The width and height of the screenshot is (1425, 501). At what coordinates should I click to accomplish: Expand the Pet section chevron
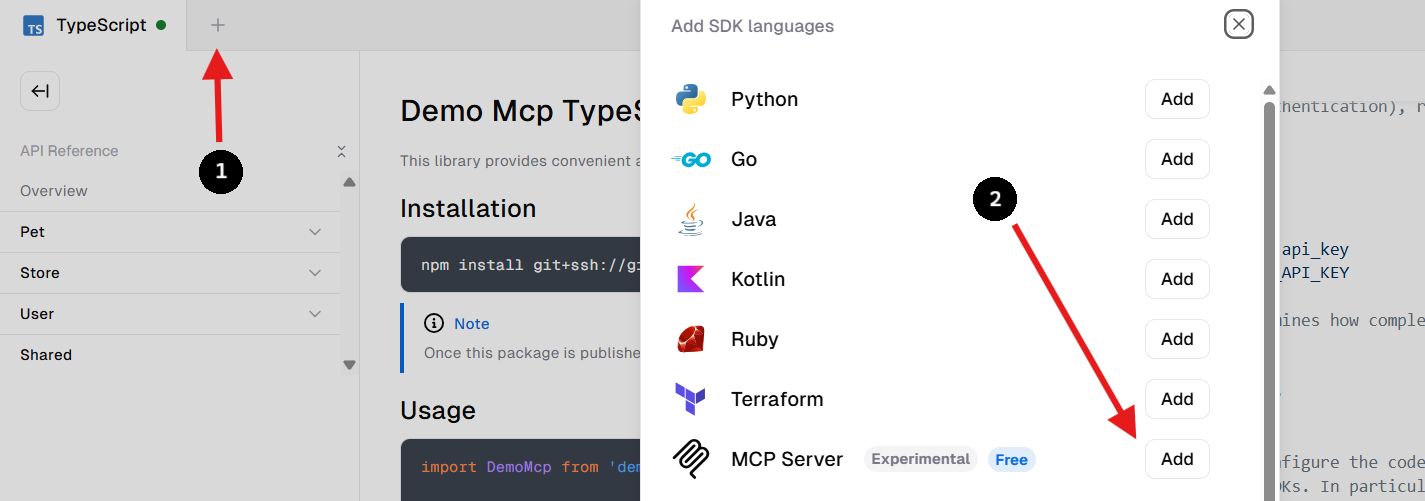click(x=315, y=232)
